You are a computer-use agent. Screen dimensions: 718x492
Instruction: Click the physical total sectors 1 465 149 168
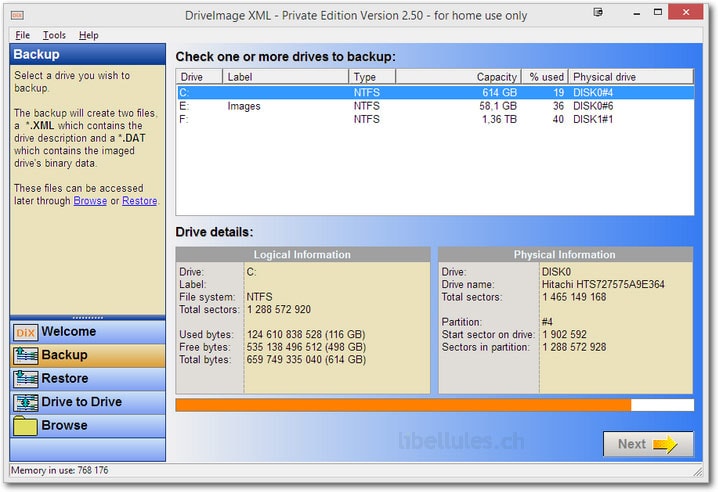[x=574, y=297]
